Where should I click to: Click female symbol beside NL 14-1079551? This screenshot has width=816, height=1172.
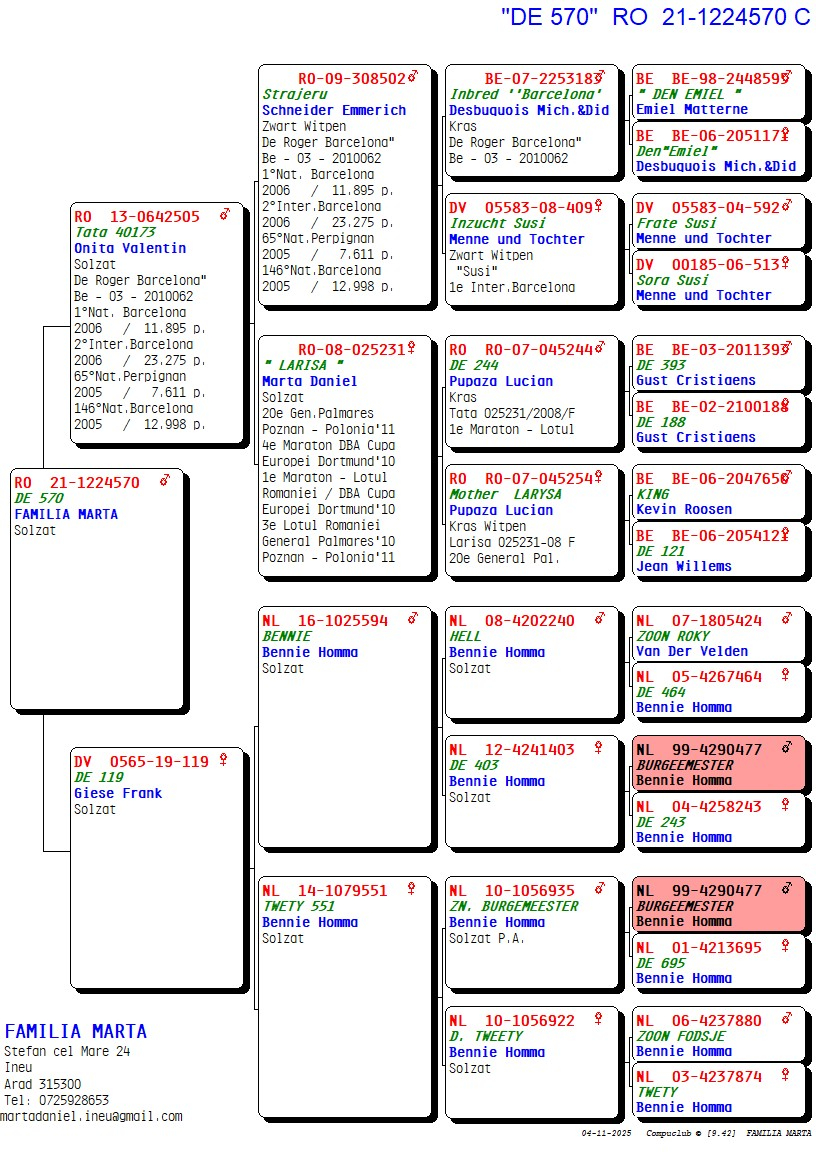411,889
